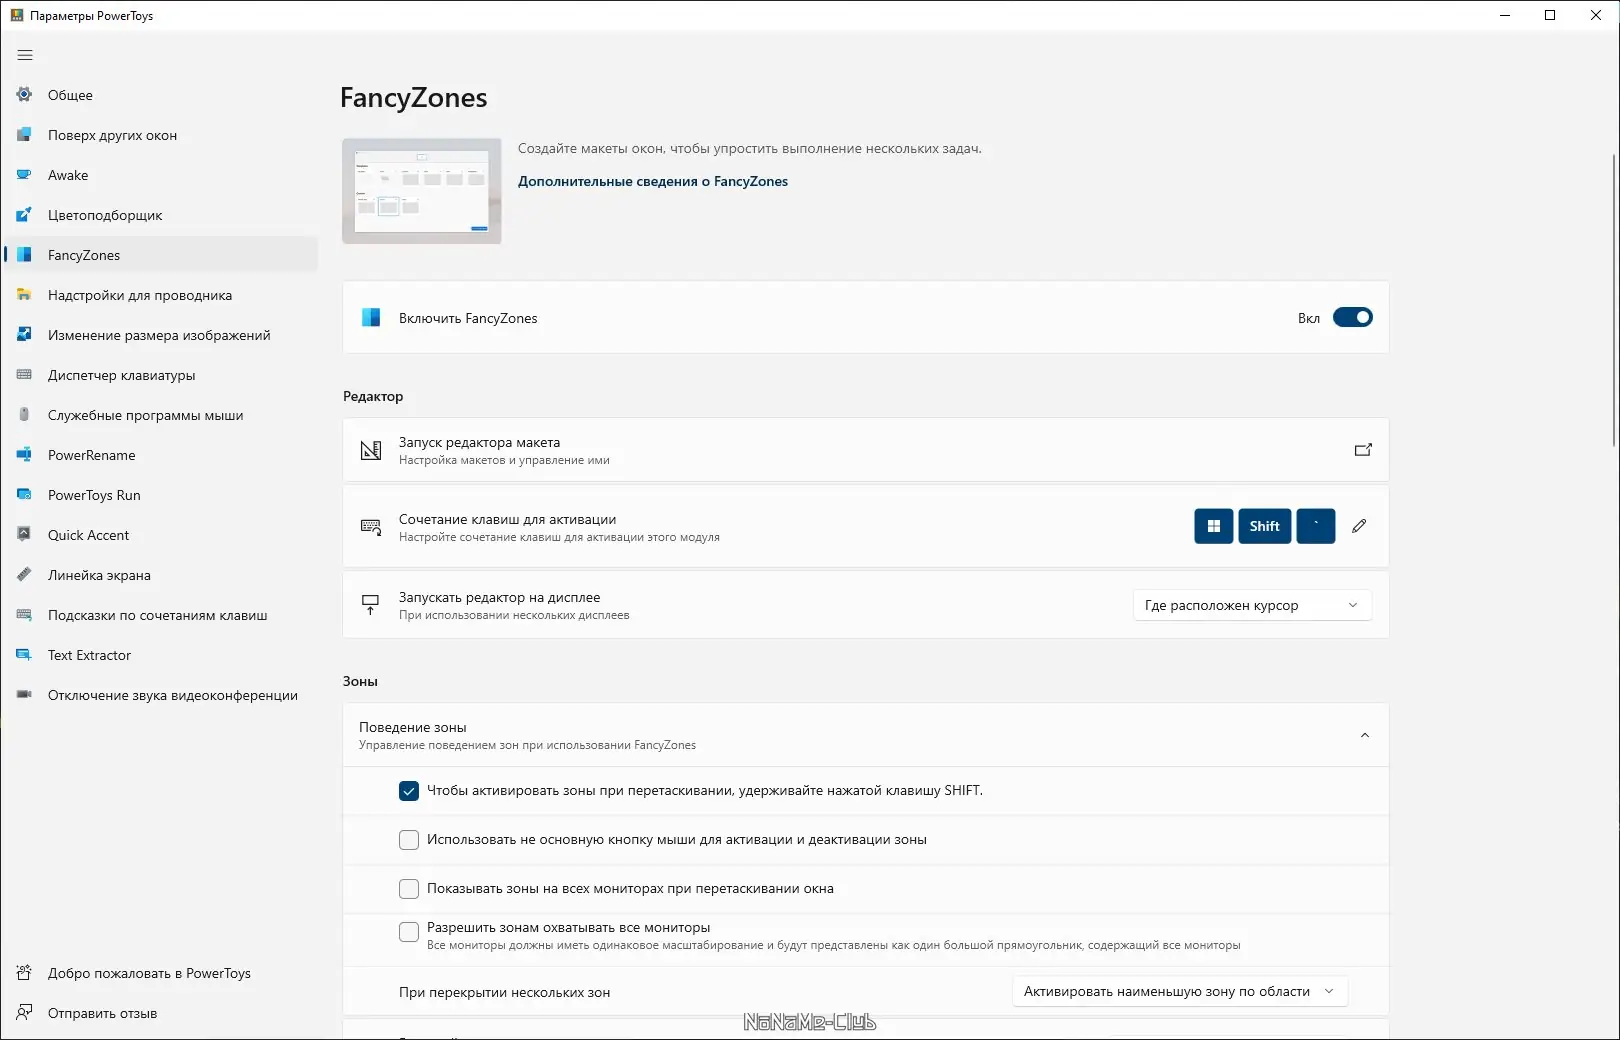Image resolution: width=1620 pixels, height=1040 pixels.
Task: Click Запуск редактора макета row
Action: (866, 450)
